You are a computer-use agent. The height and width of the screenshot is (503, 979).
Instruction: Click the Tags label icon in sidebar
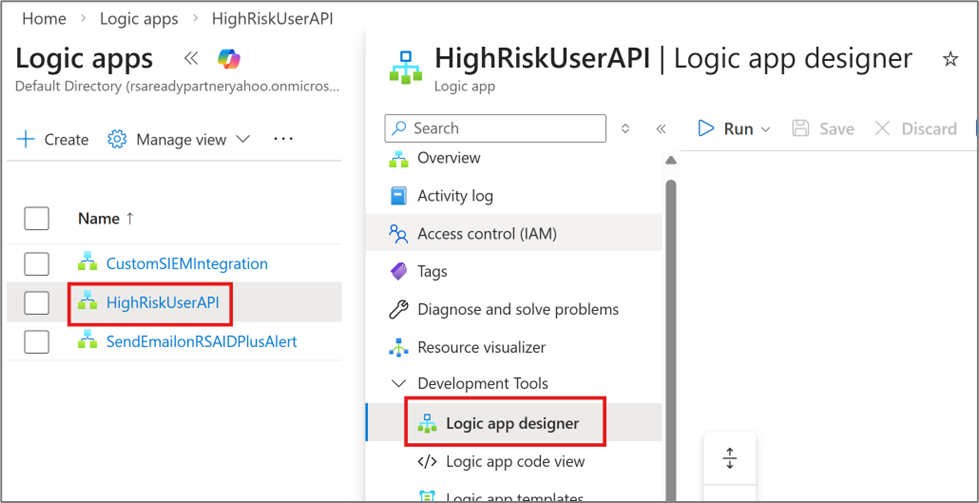pyautogui.click(x=398, y=271)
